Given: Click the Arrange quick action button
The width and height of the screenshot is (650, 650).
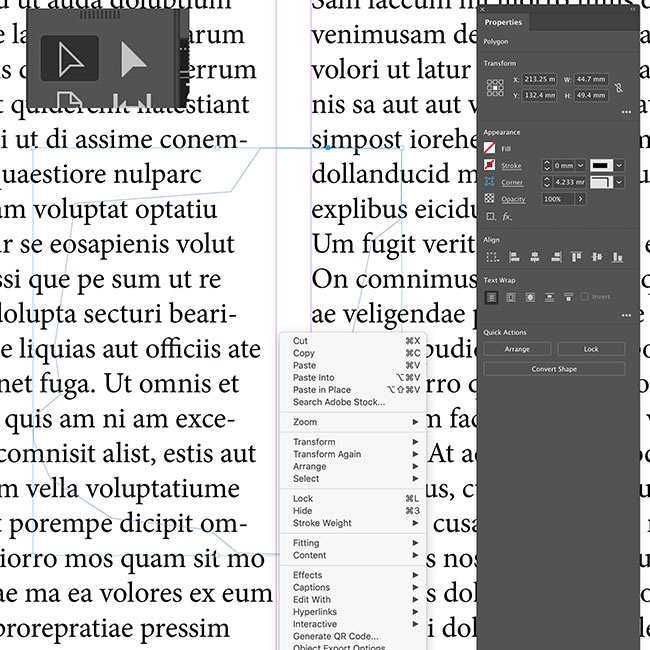Looking at the screenshot, I should tap(517, 349).
